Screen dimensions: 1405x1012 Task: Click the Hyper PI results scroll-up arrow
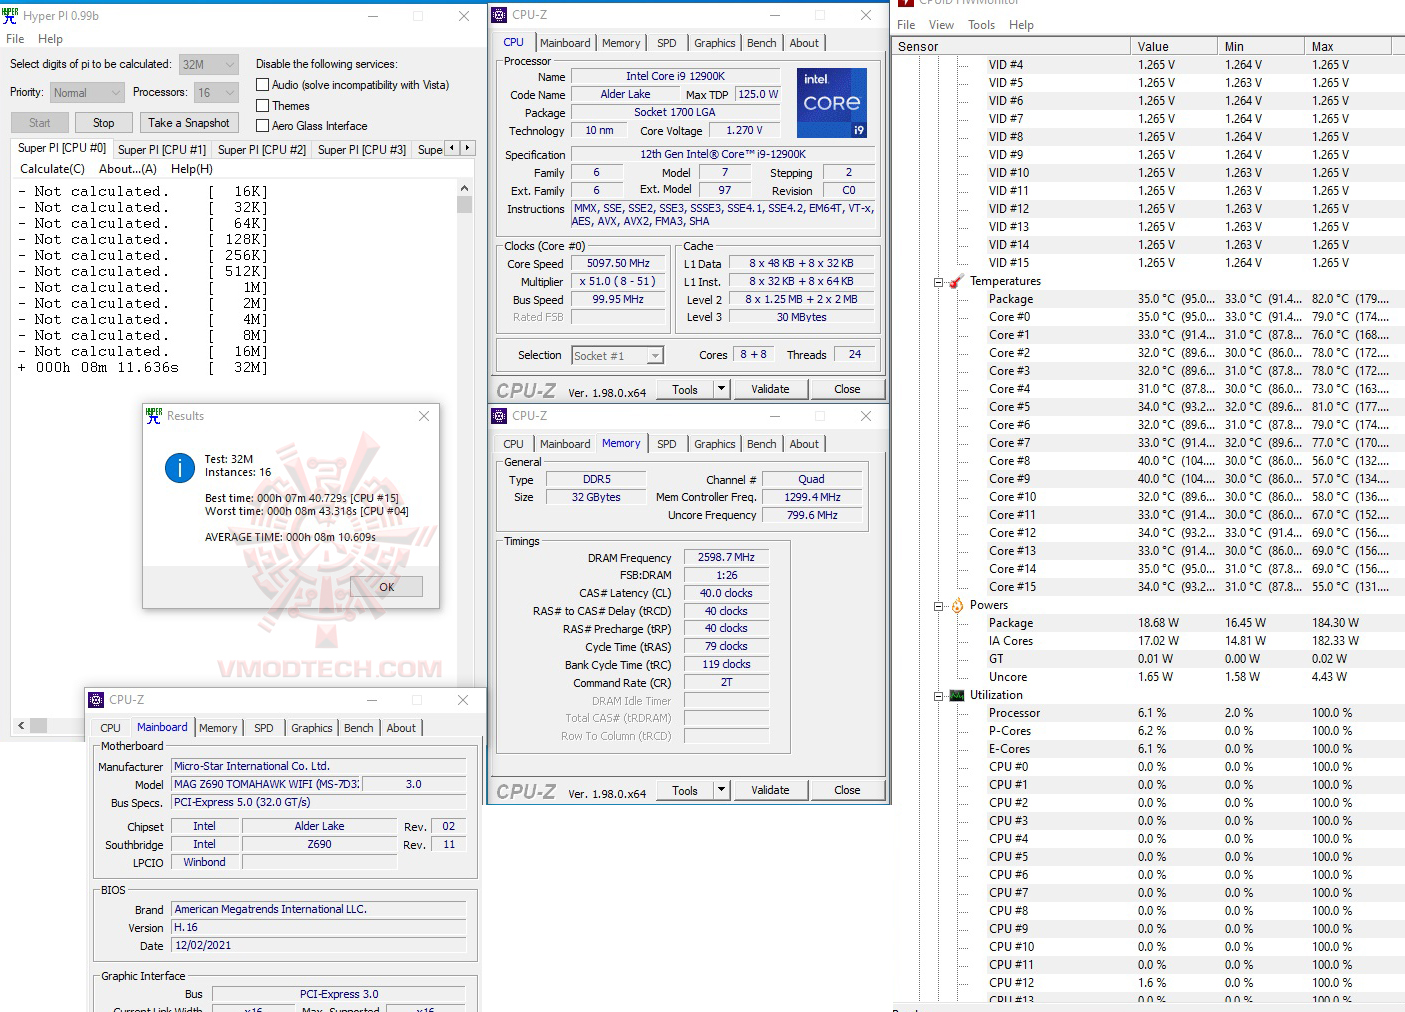(x=464, y=188)
